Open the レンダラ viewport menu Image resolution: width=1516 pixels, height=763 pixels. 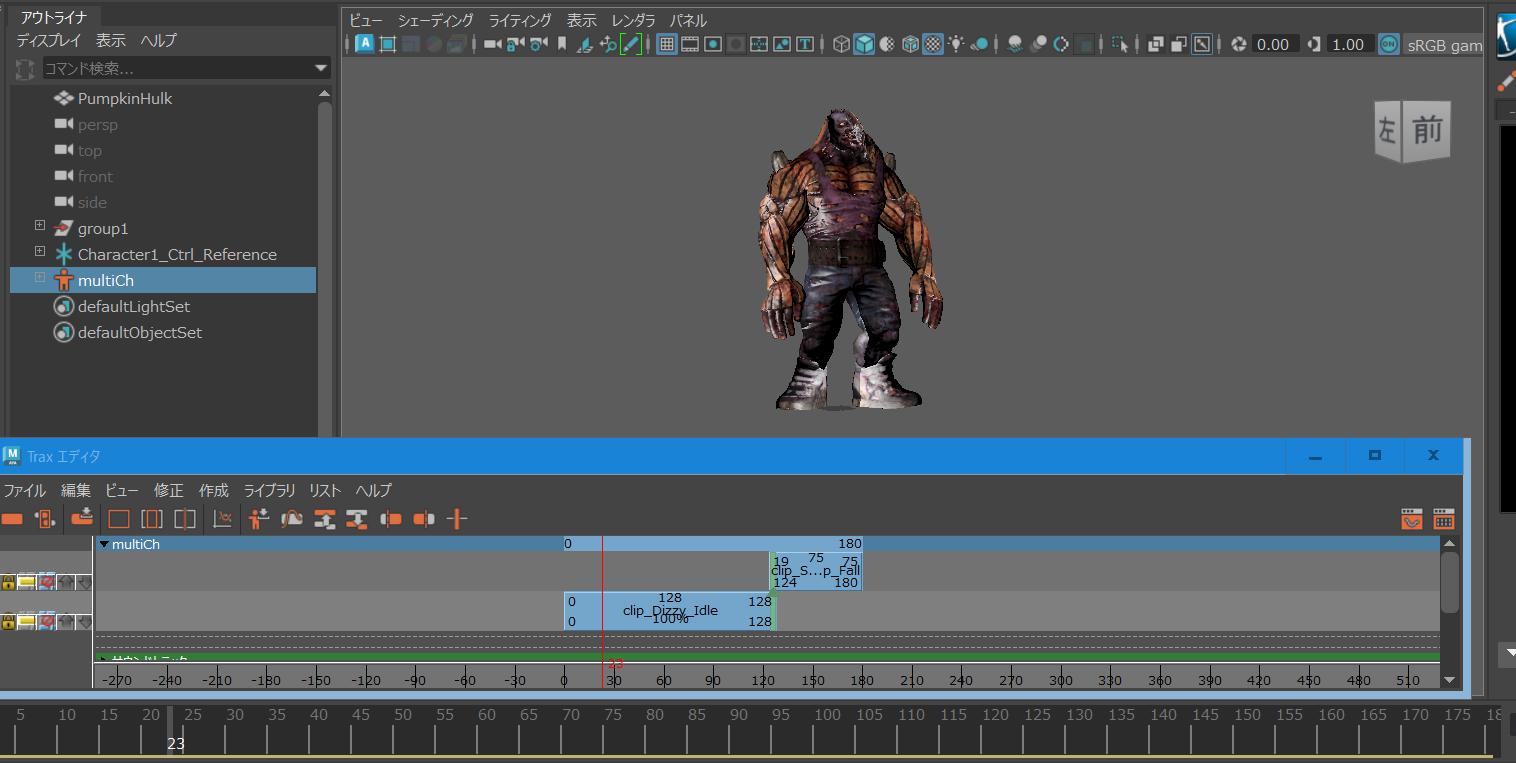coord(633,20)
